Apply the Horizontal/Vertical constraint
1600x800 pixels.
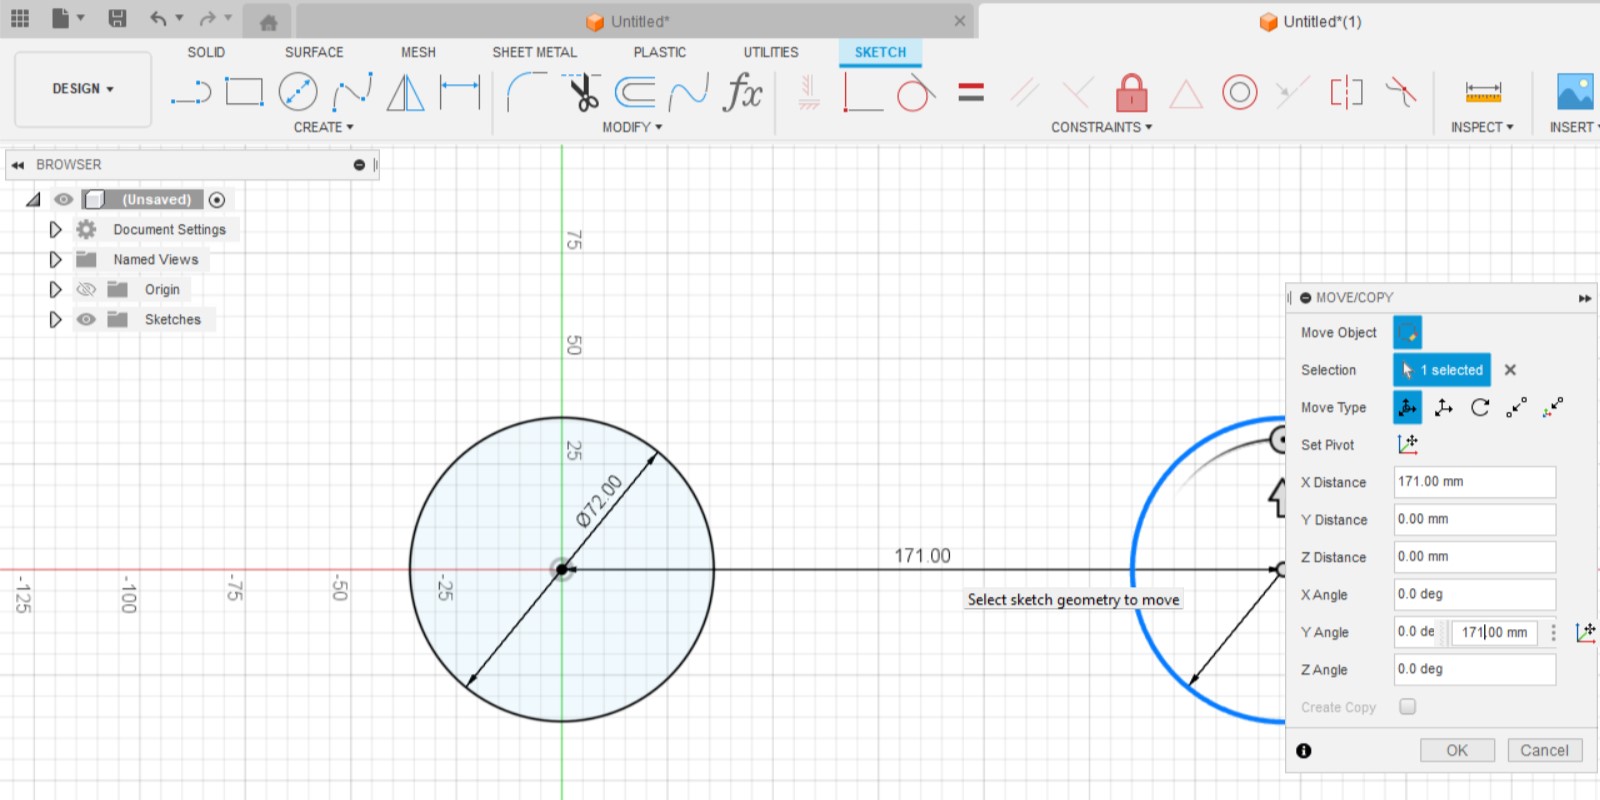coord(809,92)
